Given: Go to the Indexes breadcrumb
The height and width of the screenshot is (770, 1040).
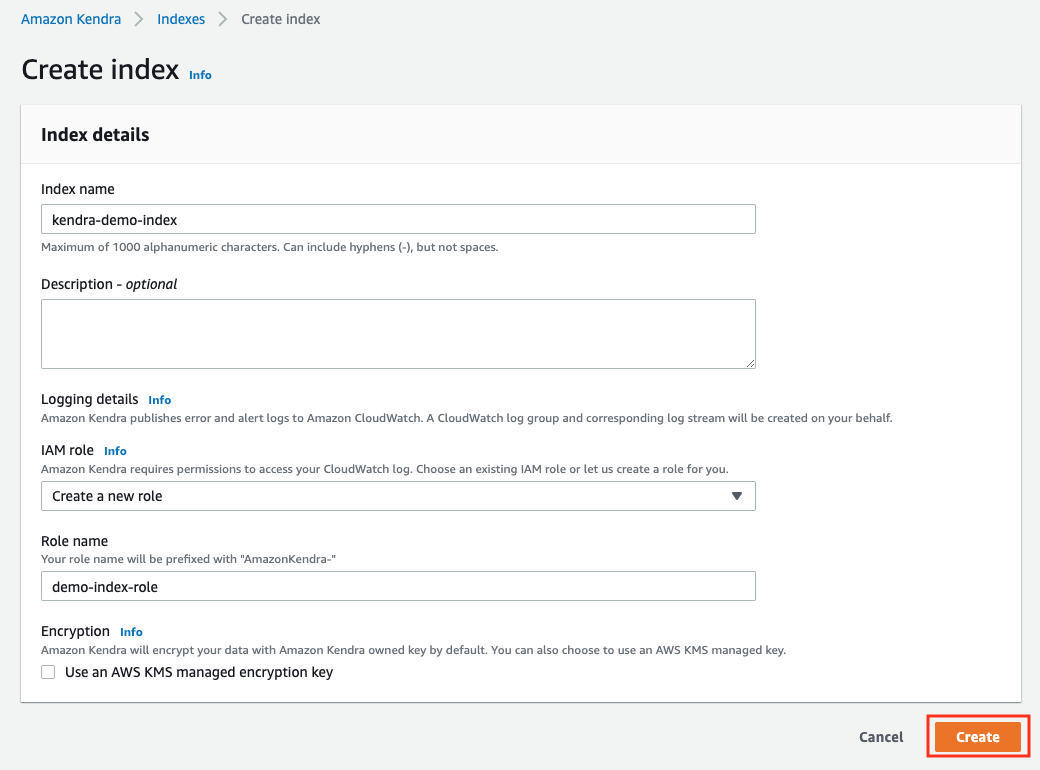Looking at the screenshot, I should point(181,19).
